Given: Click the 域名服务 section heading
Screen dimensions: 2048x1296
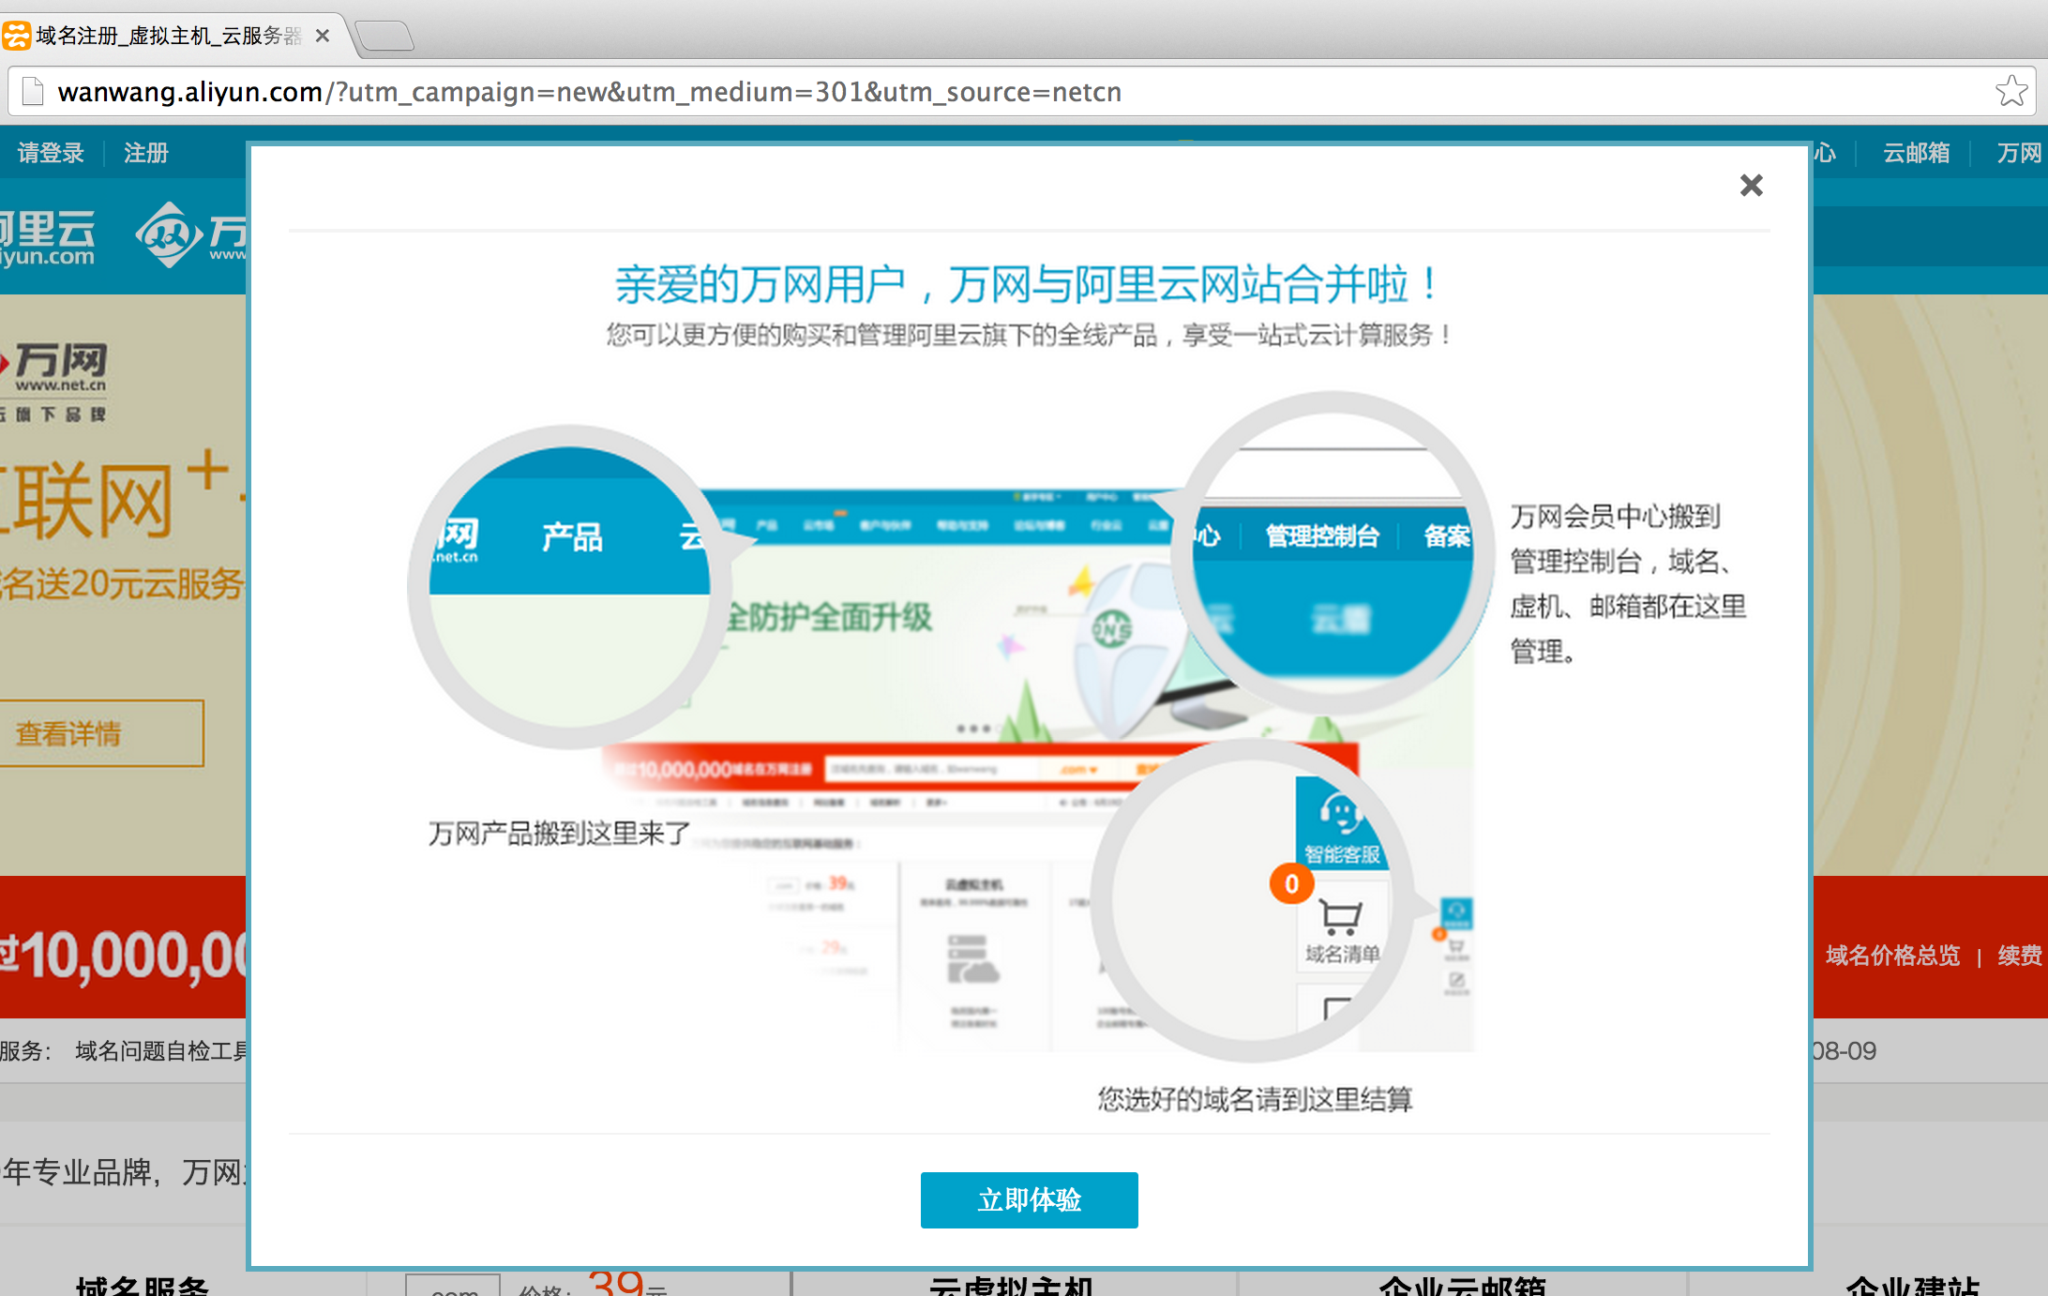Looking at the screenshot, I should coord(142,1285).
